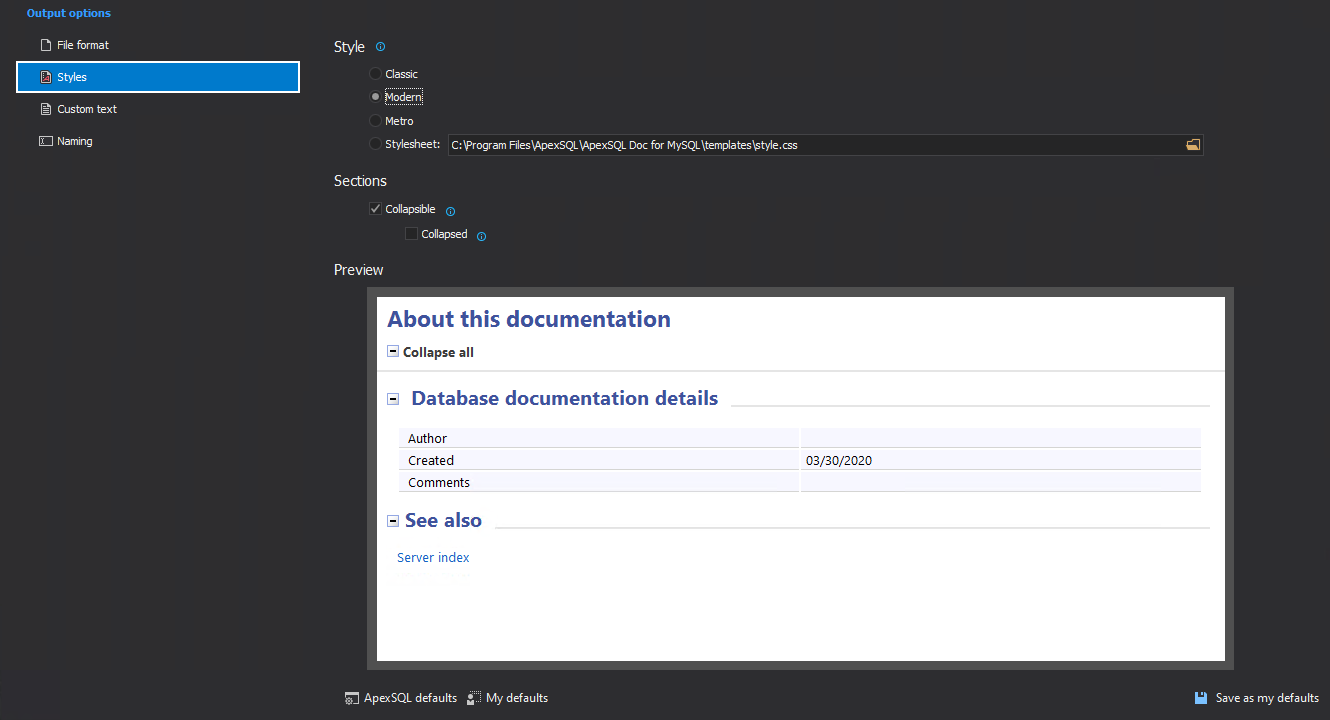Image resolution: width=1330 pixels, height=720 pixels.
Task: Enable the Collapsed checkbox
Action: click(x=411, y=234)
